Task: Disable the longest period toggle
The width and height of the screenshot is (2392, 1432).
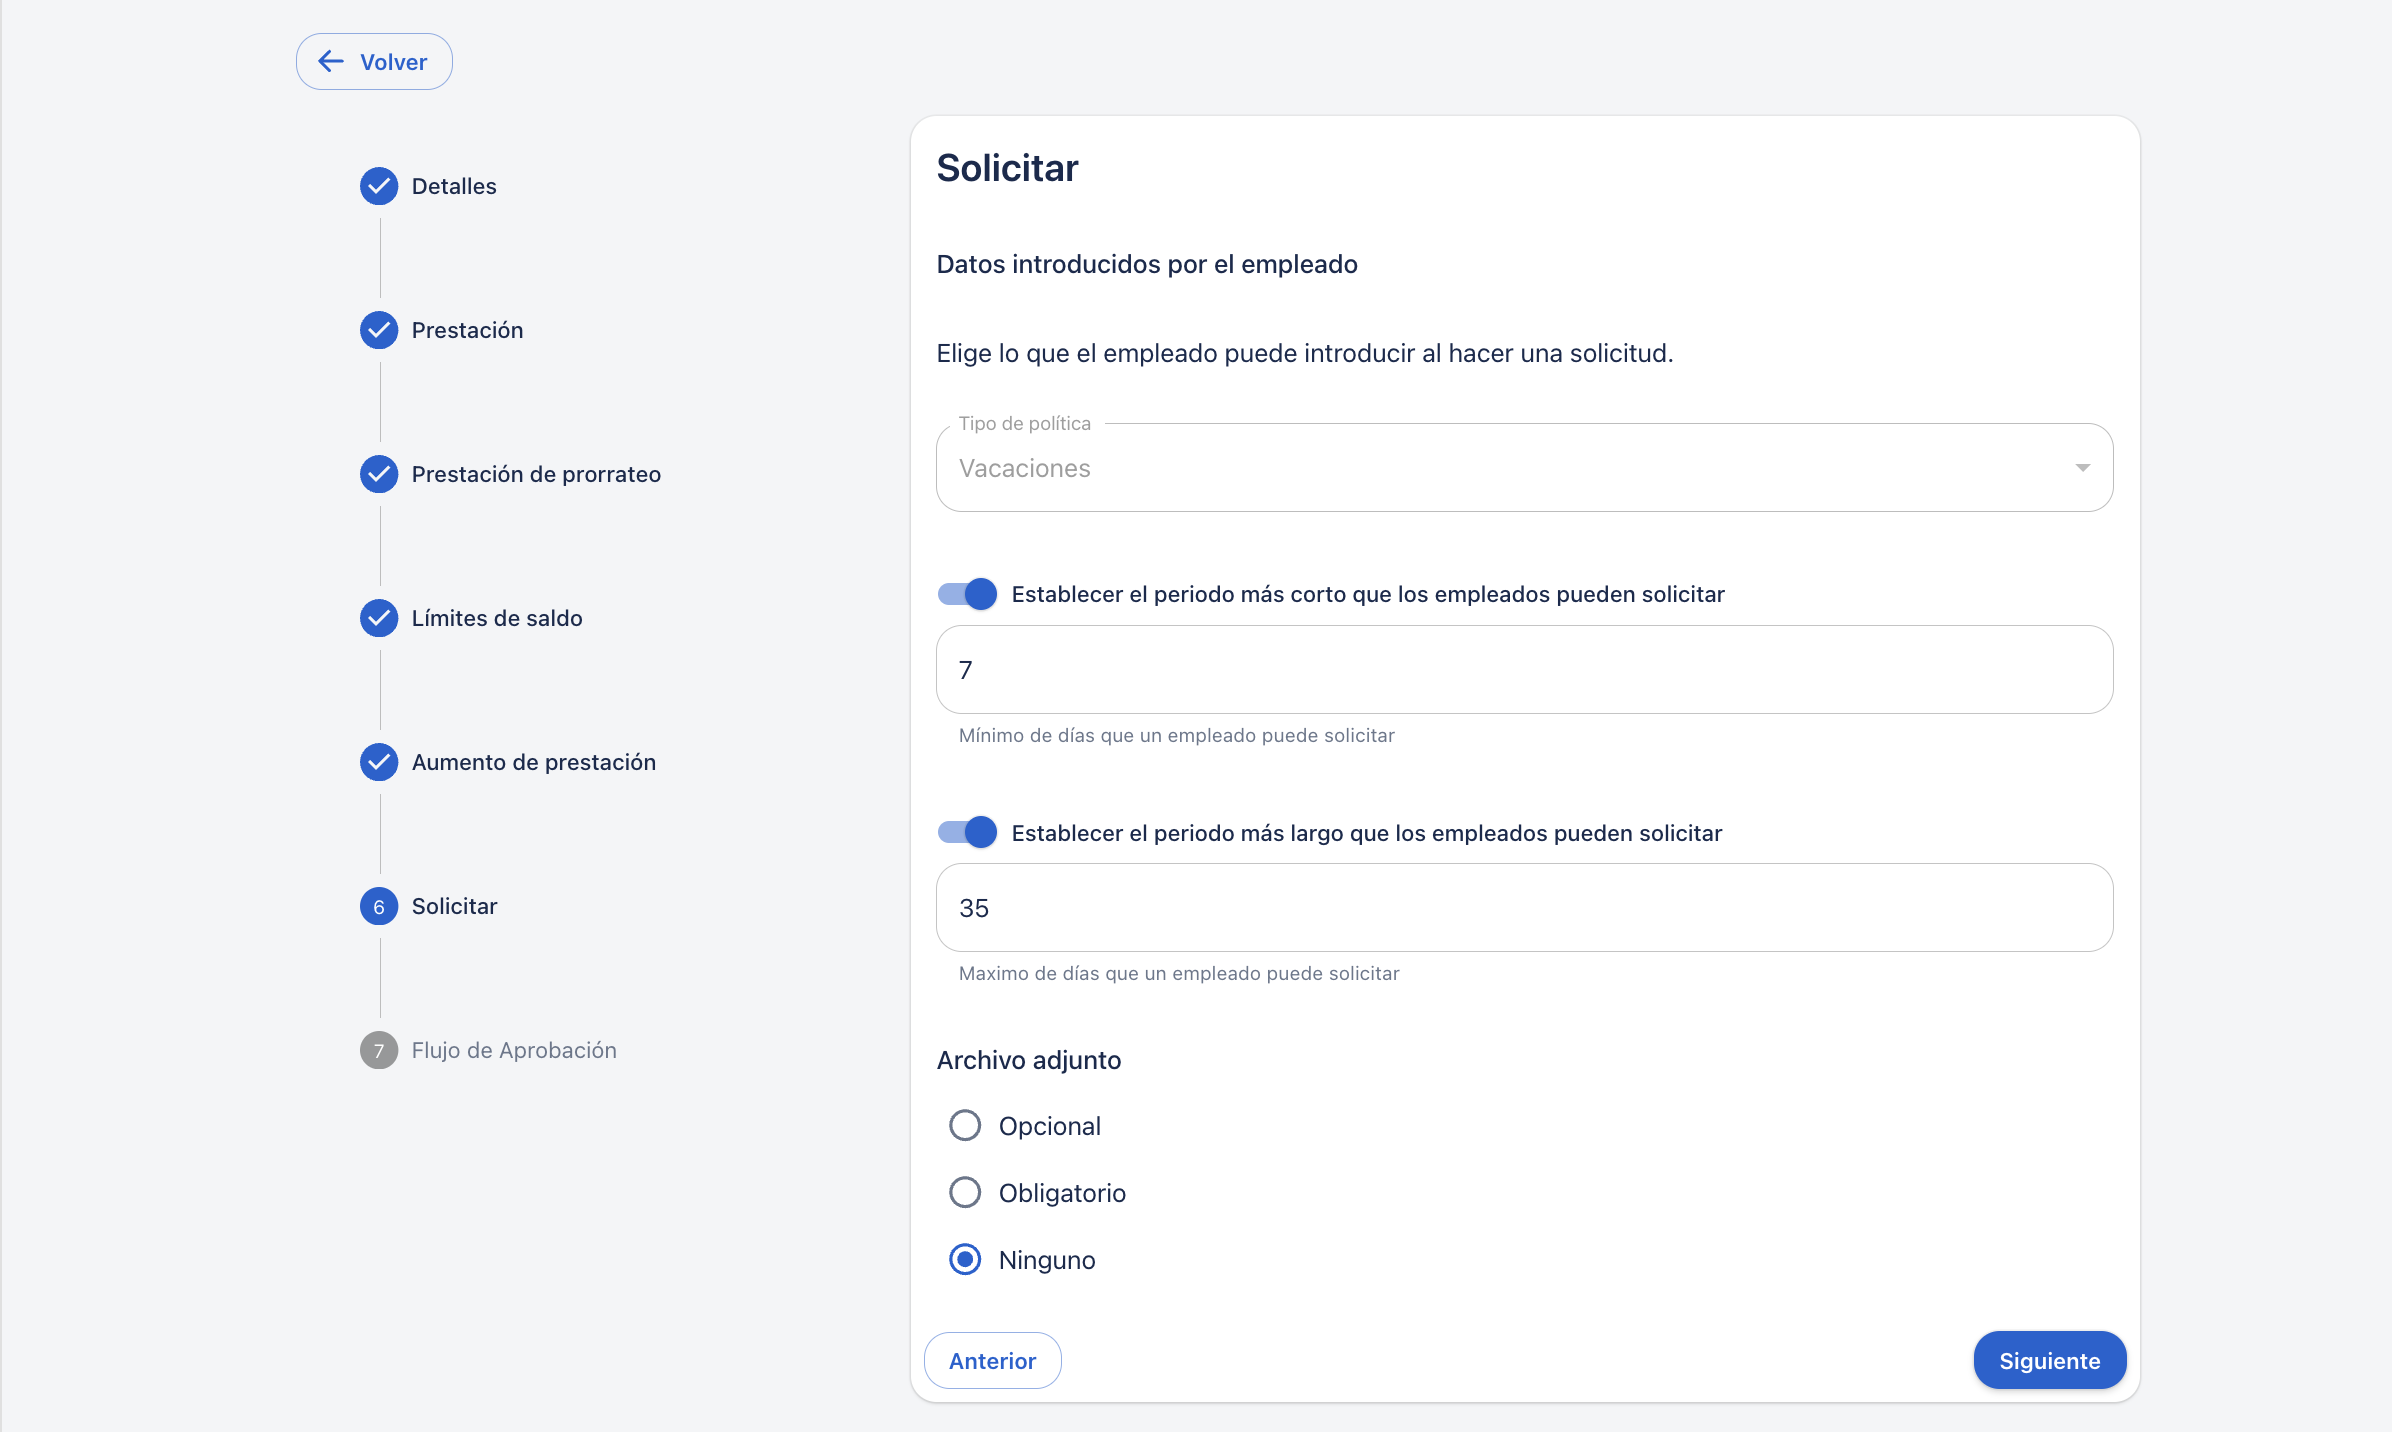Action: tap(968, 832)
